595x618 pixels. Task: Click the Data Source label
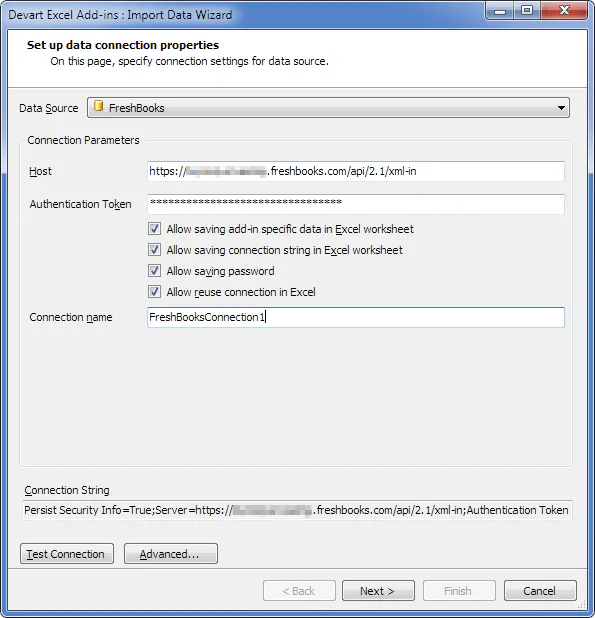pyautogui.click(x=48, y=108)
